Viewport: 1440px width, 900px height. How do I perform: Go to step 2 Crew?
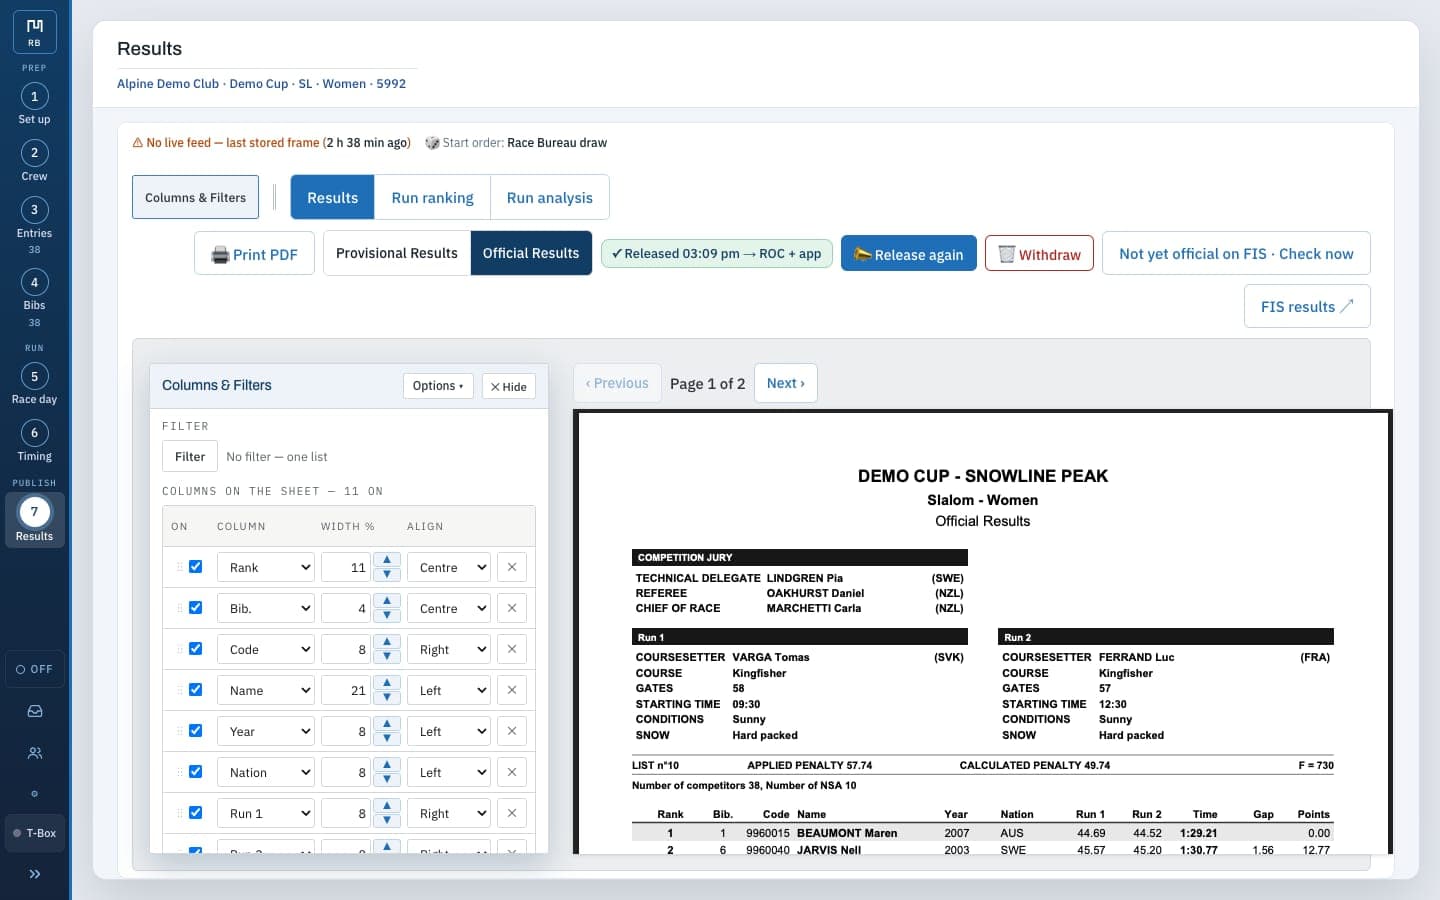34,161
